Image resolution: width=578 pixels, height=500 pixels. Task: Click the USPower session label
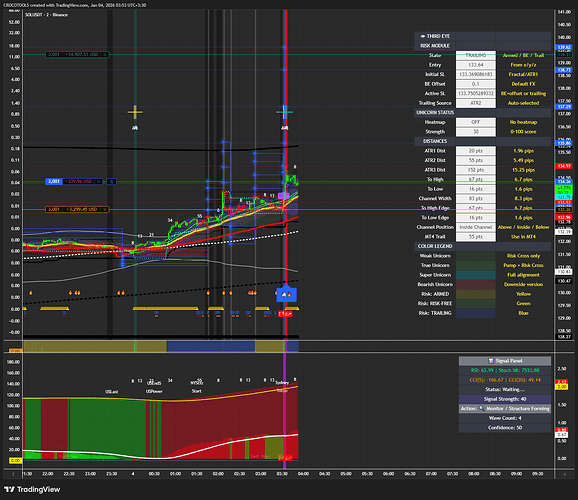click(154, 392)
